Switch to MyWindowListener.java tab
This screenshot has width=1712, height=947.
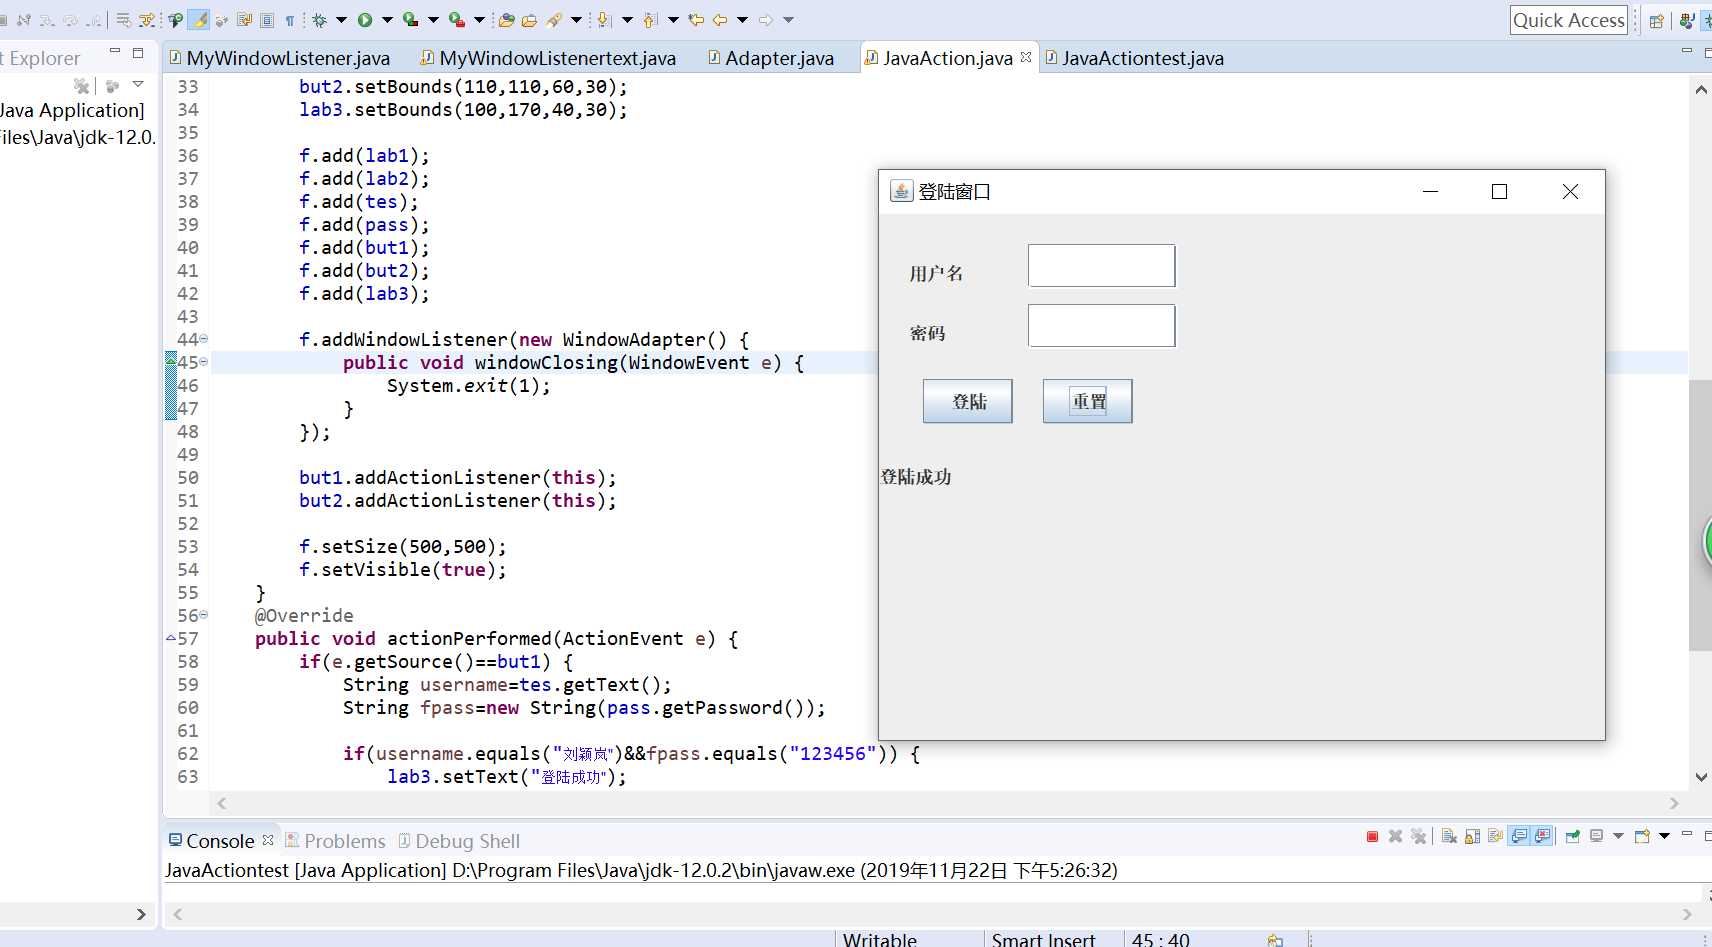click(279, 58)
